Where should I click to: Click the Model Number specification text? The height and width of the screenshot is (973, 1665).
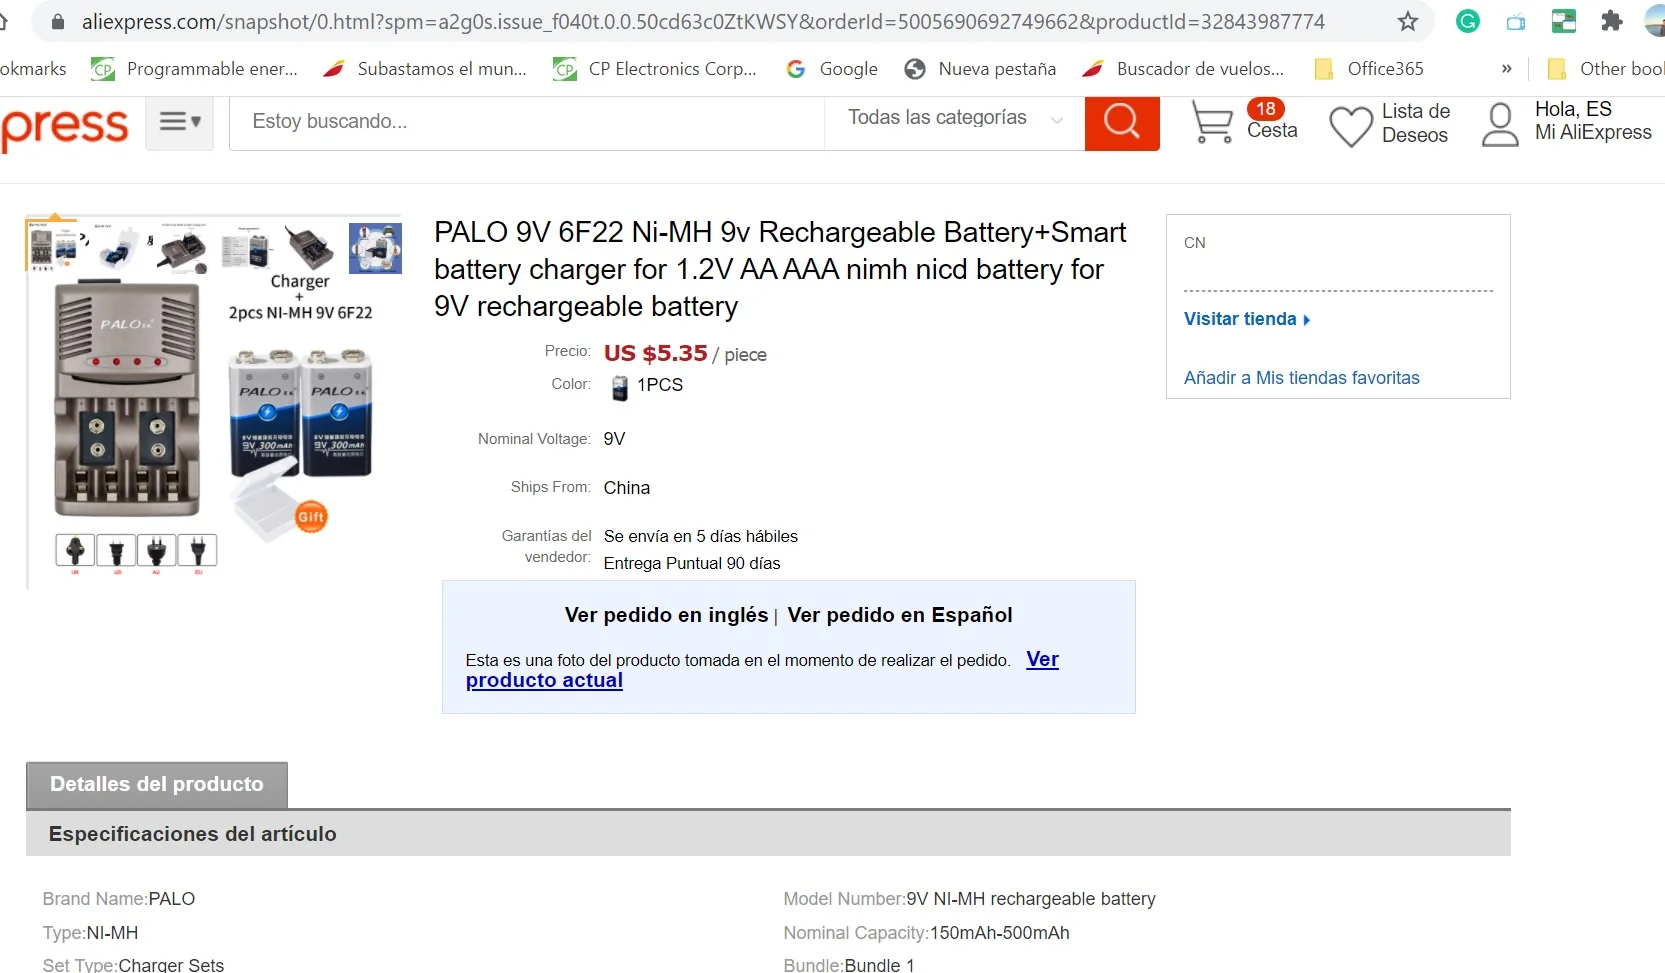pyautogui.click(x=969, y=899)
